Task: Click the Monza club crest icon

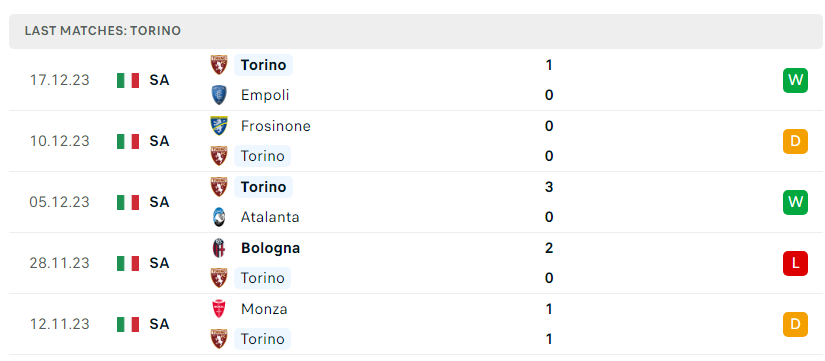Action: click(219, 308)
